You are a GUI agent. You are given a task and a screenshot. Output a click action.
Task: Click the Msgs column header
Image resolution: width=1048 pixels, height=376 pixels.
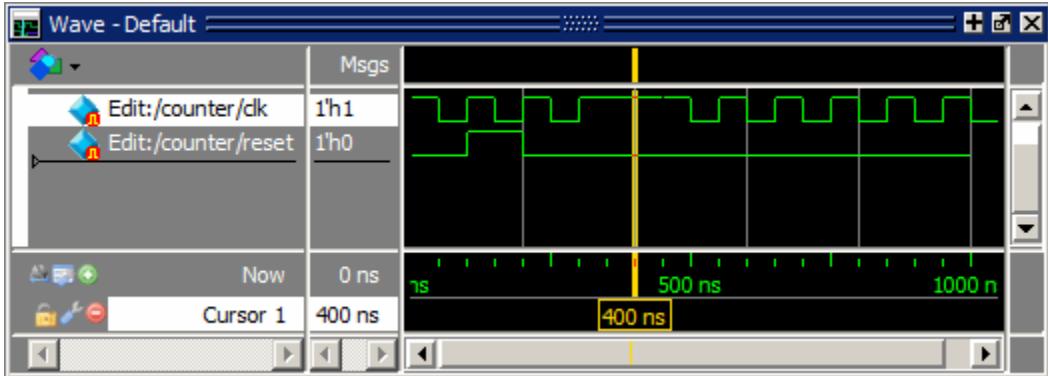tap(364, 65)
